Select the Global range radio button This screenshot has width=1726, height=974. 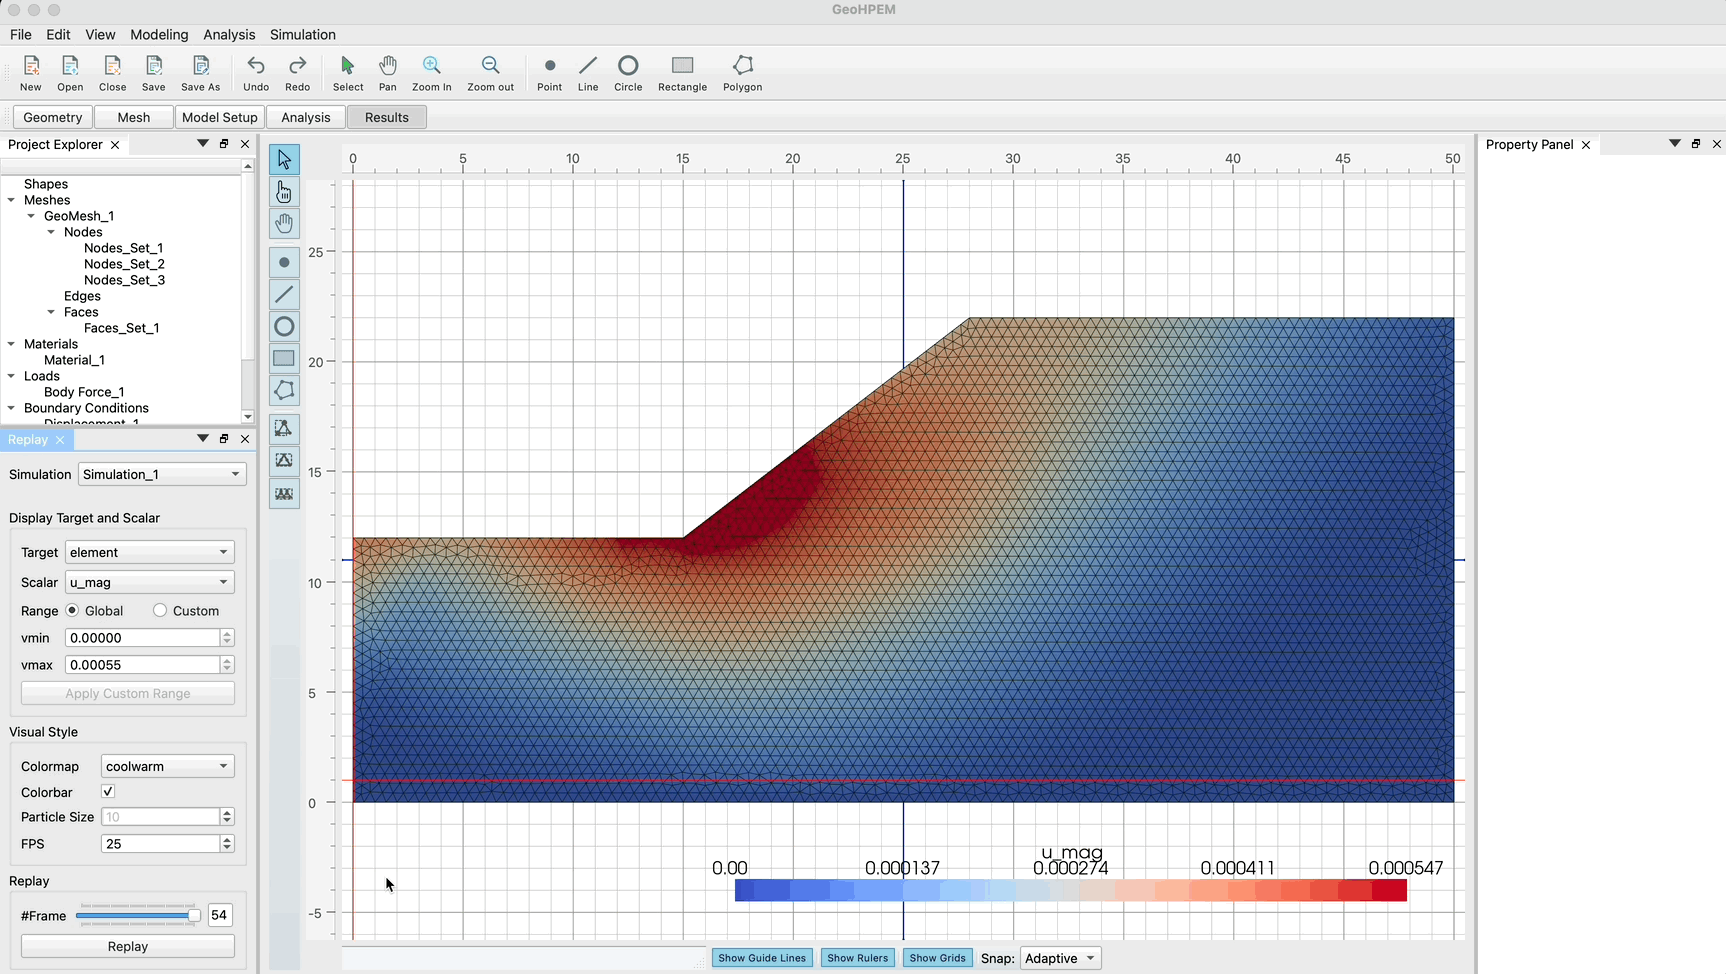tap(73, 611)
